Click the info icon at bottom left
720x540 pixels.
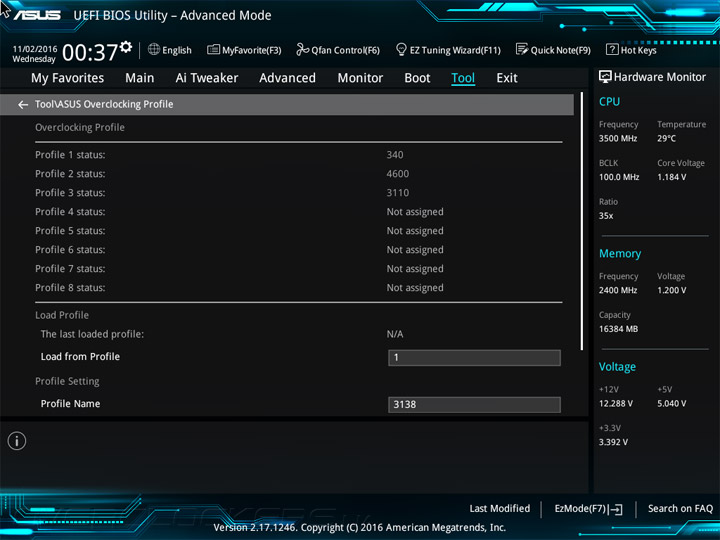click(17, 441)
